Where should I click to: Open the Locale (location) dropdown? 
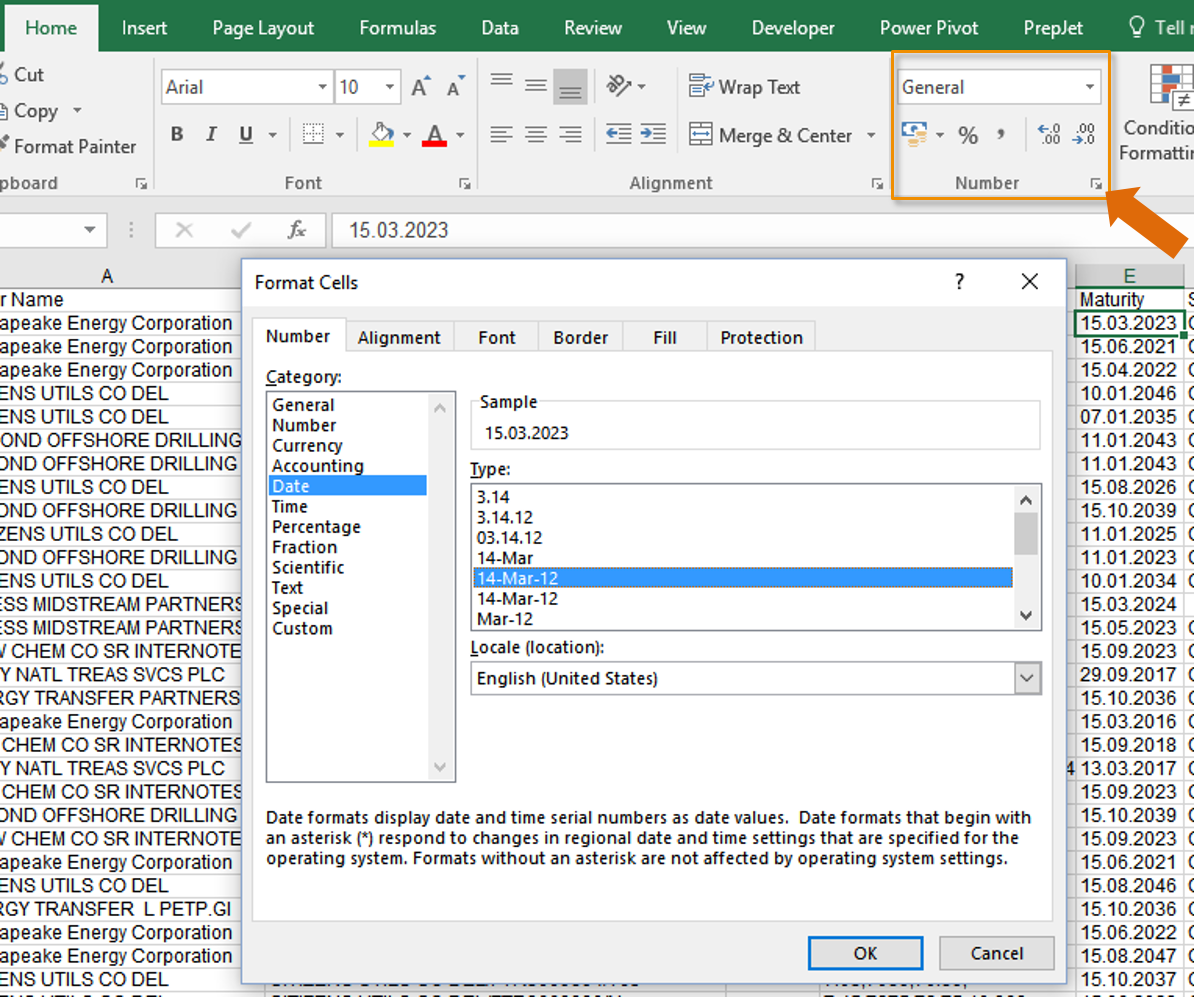coord(1027,678)
